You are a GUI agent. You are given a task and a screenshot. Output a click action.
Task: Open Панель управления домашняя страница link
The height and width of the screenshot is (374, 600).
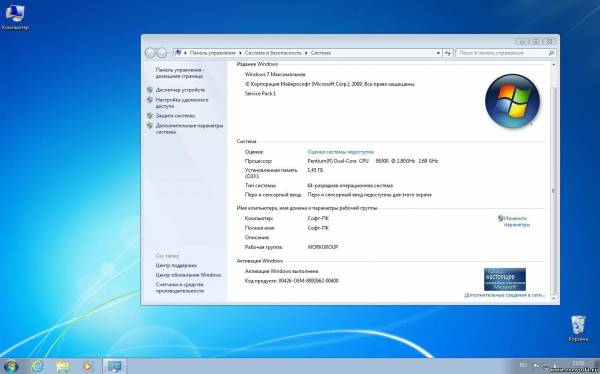coord(179,73)
